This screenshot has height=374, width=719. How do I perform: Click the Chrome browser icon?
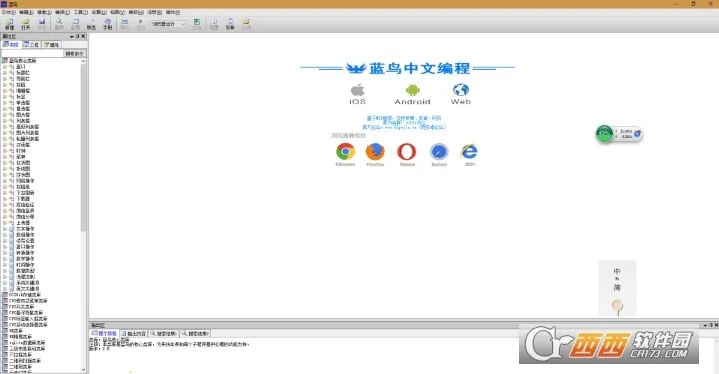coord(345,151)
